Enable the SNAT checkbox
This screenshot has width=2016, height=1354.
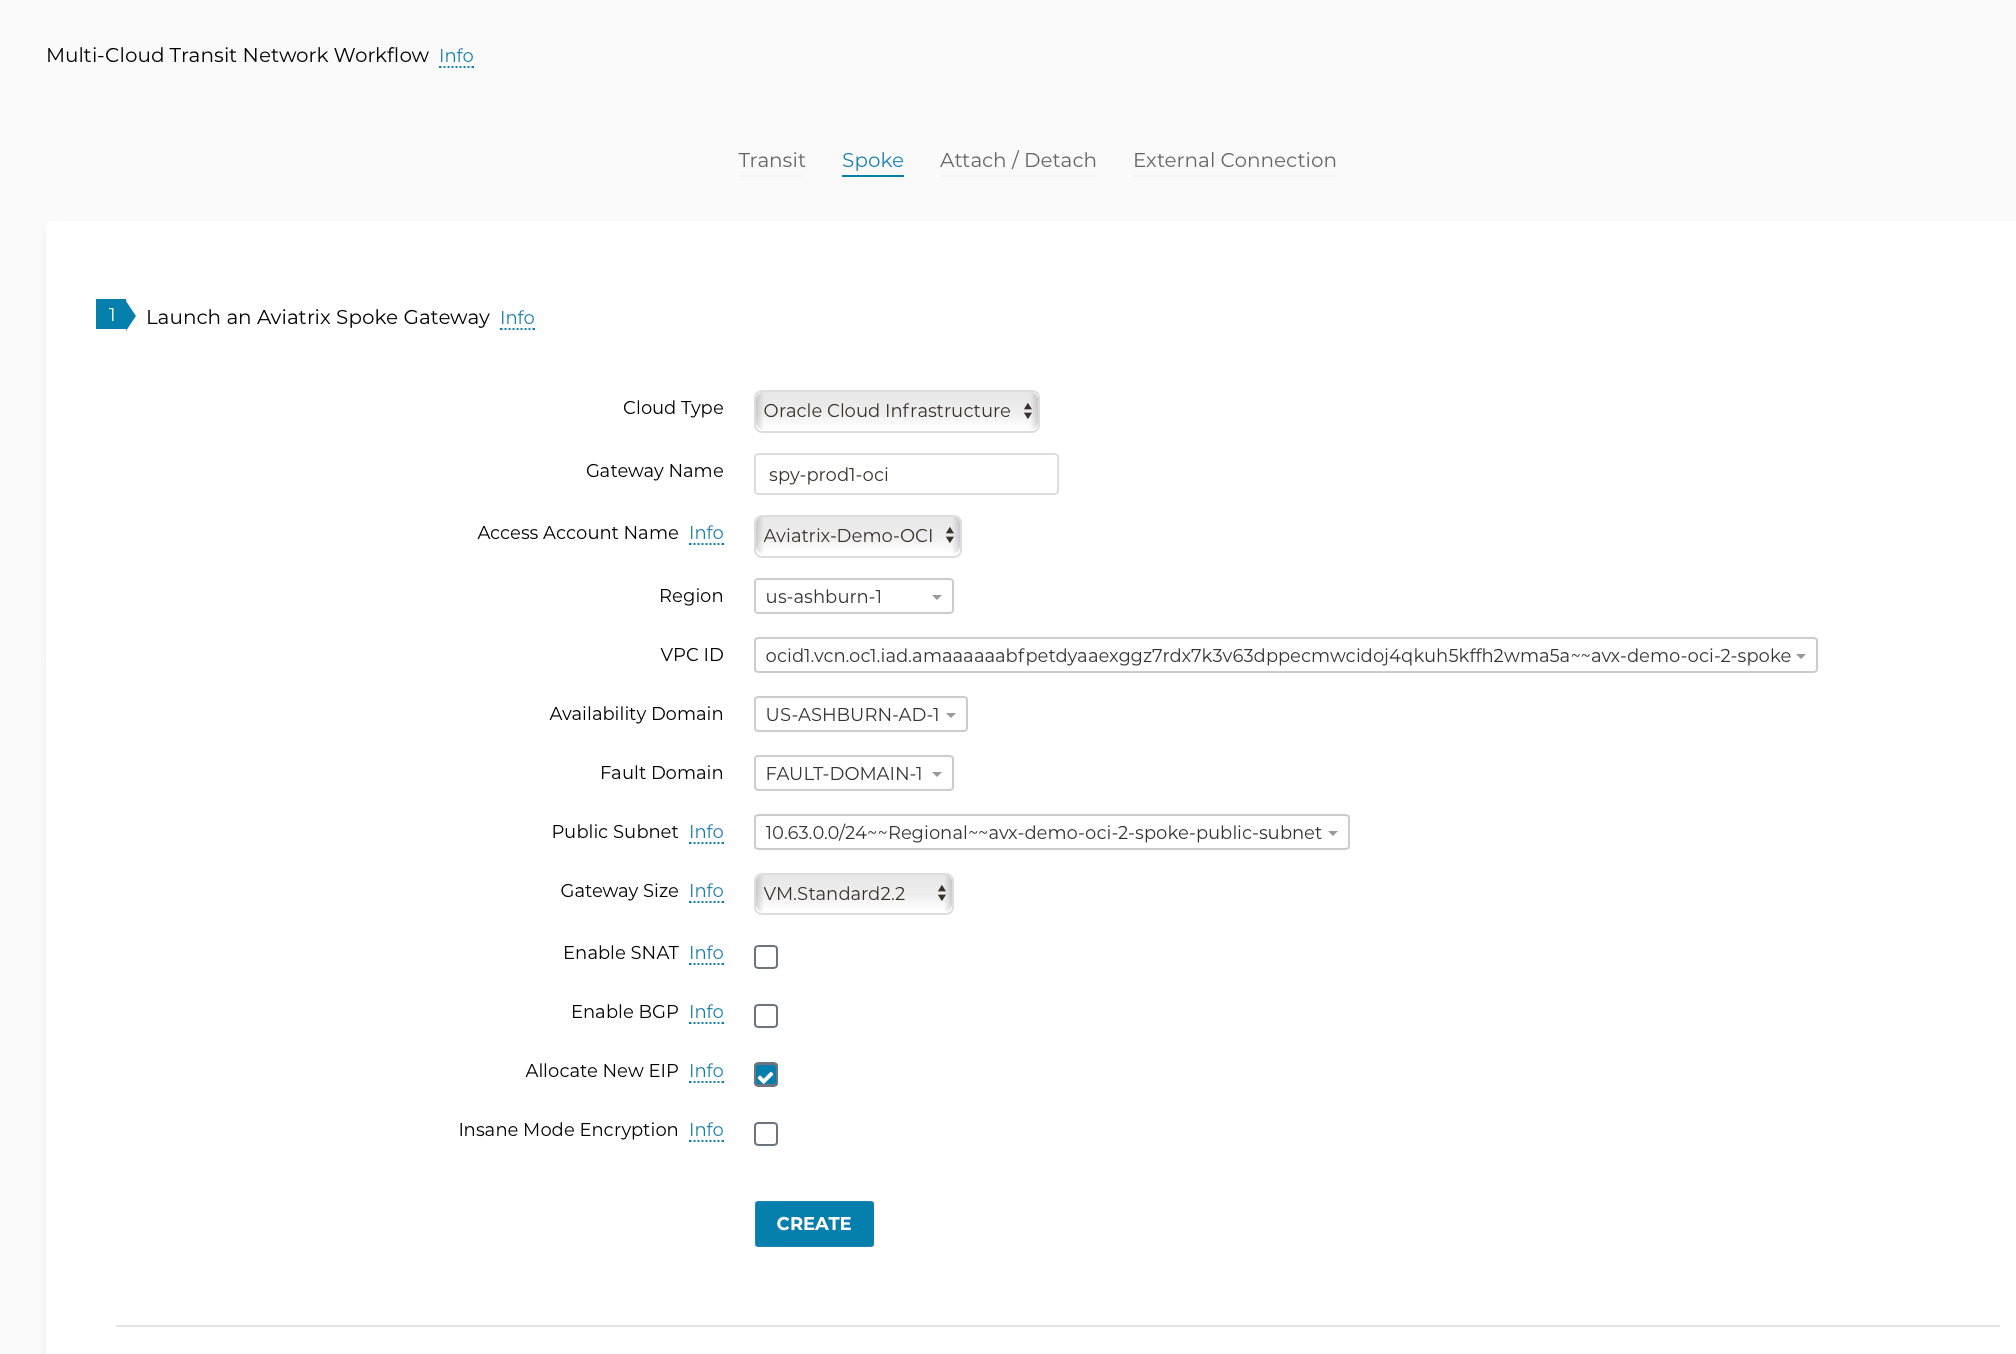pos(766,957)
